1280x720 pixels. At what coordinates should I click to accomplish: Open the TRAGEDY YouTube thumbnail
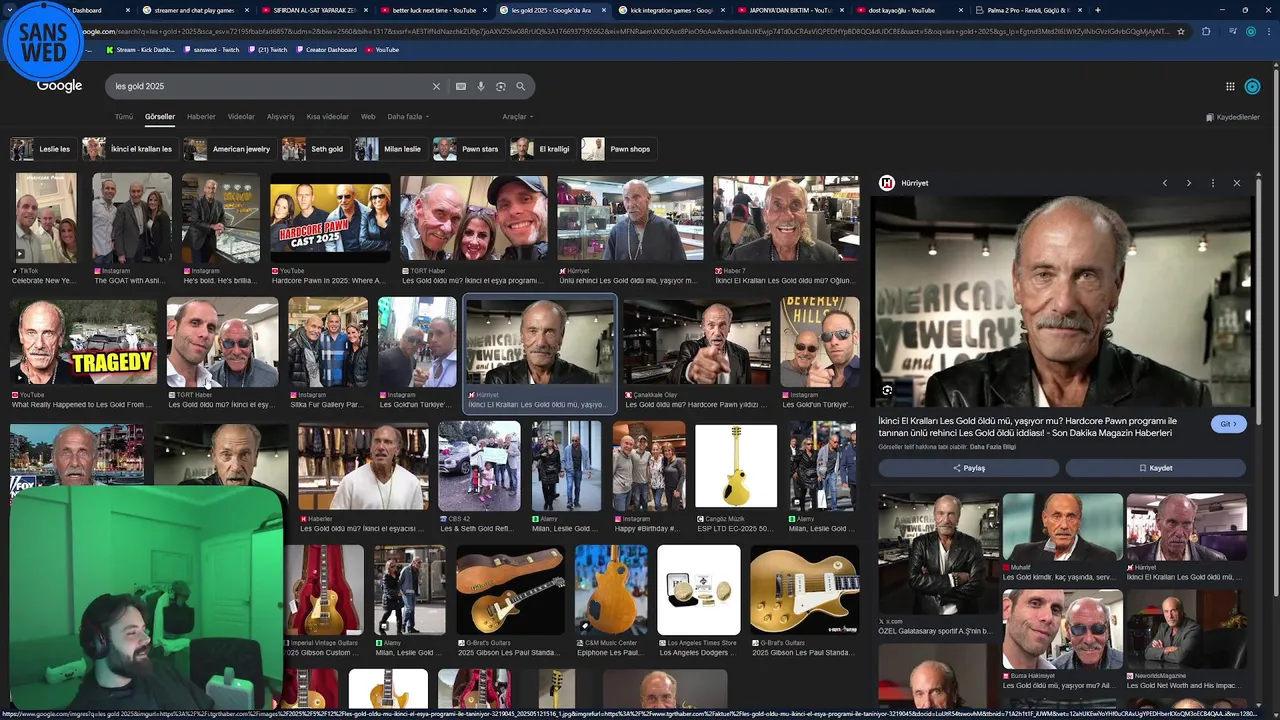click(83, 342)
